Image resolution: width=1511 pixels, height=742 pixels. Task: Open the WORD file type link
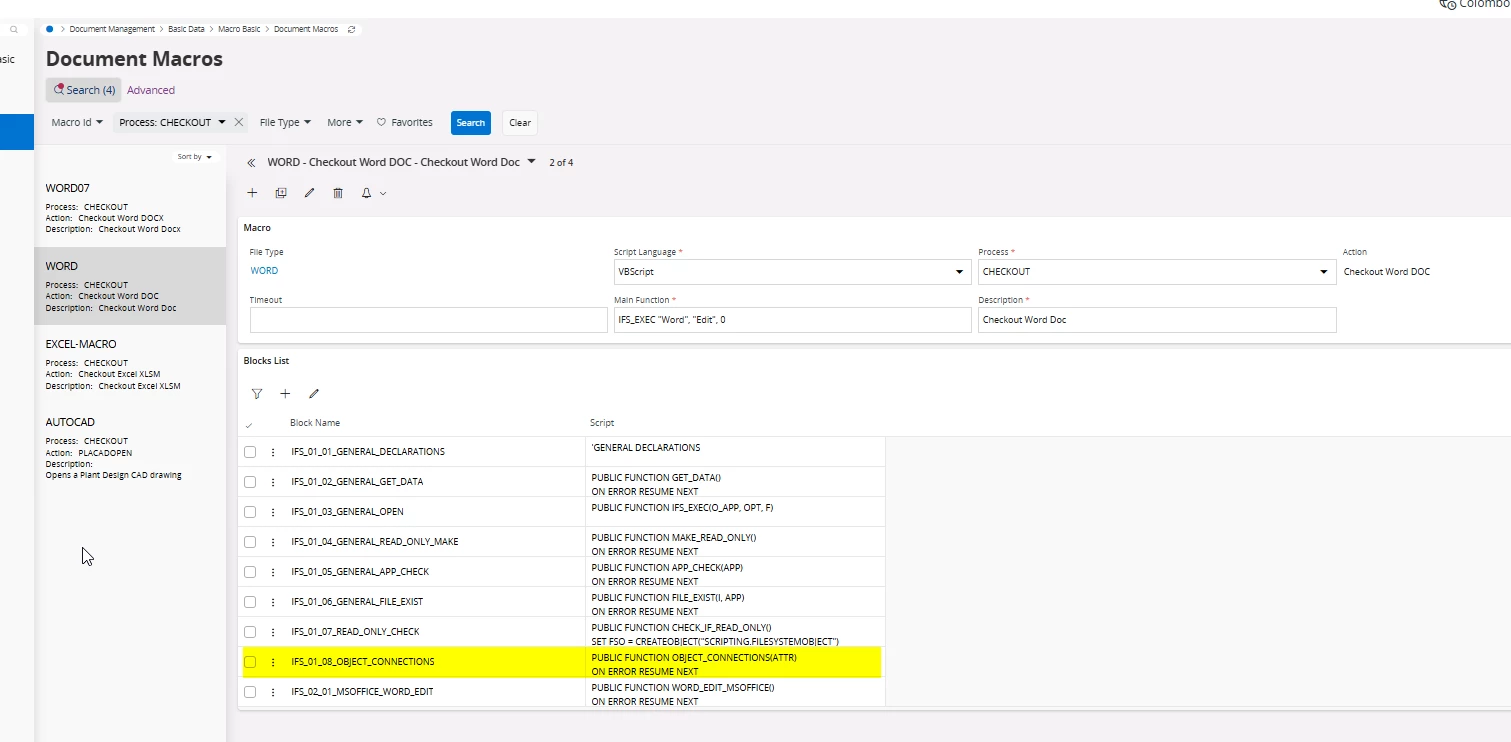pos(264,271)
